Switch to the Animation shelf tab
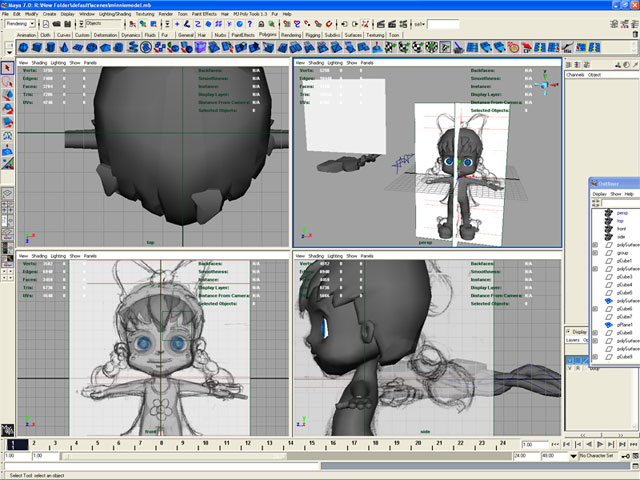640x480 pixels. click(27, 35)
